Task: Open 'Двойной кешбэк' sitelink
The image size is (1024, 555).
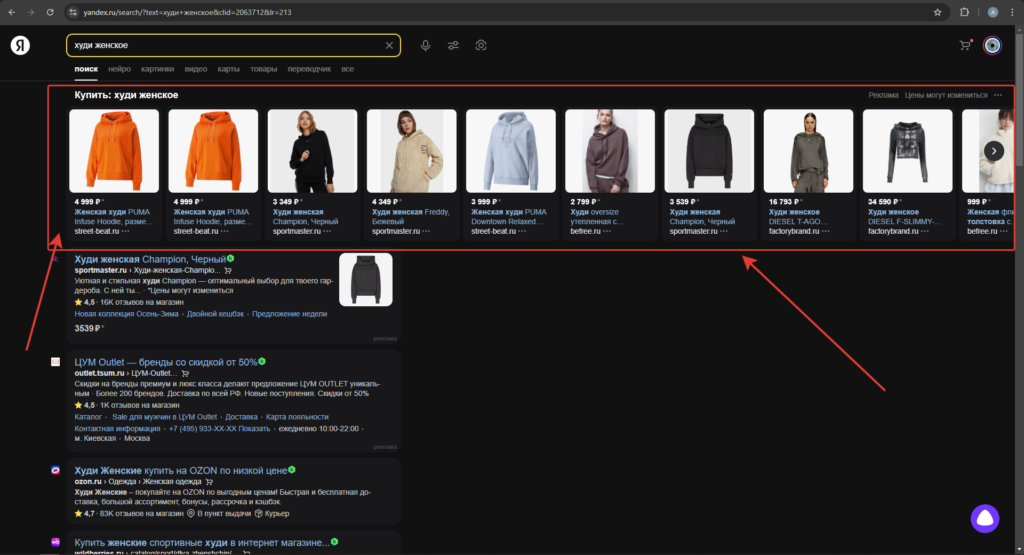Action: 216,314
